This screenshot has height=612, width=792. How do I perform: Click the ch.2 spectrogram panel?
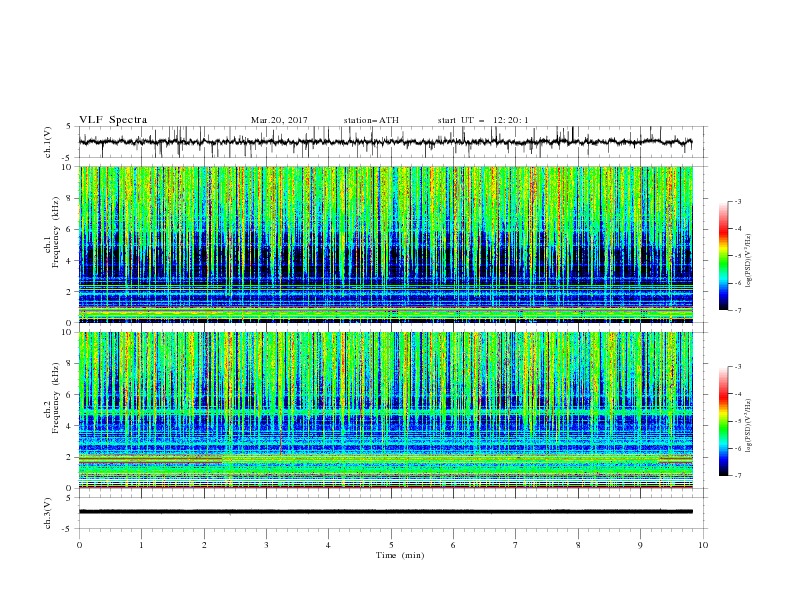pyautogui.click(x=386, y=410)
